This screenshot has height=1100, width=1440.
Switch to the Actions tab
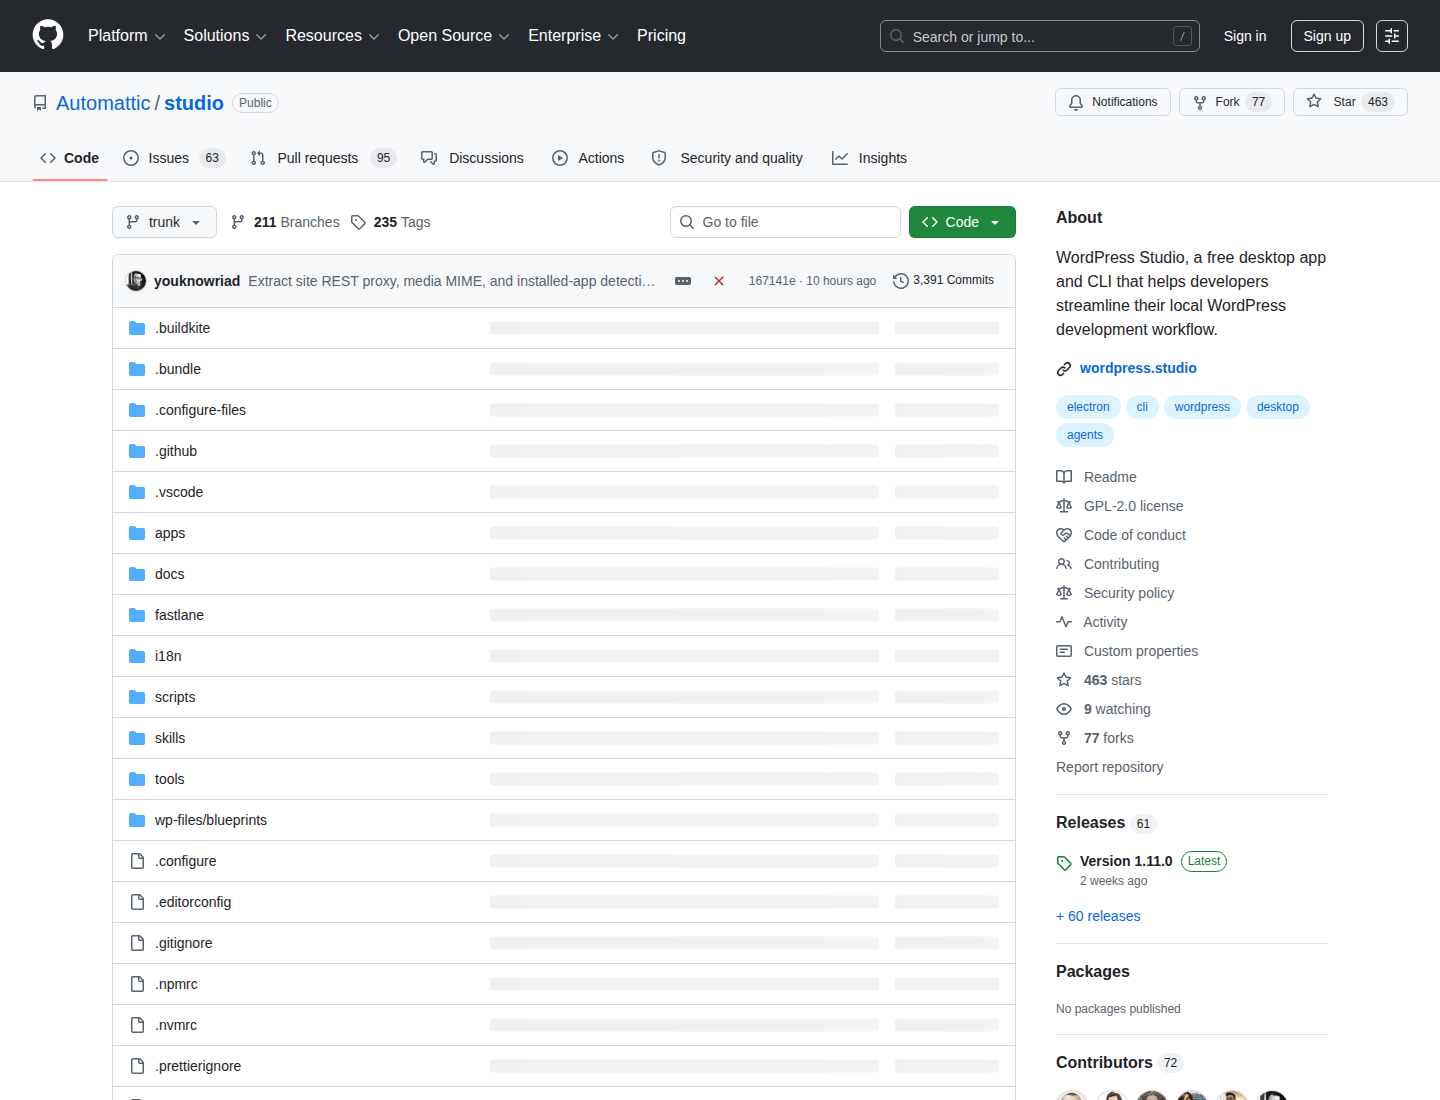(x=588, y=158)
